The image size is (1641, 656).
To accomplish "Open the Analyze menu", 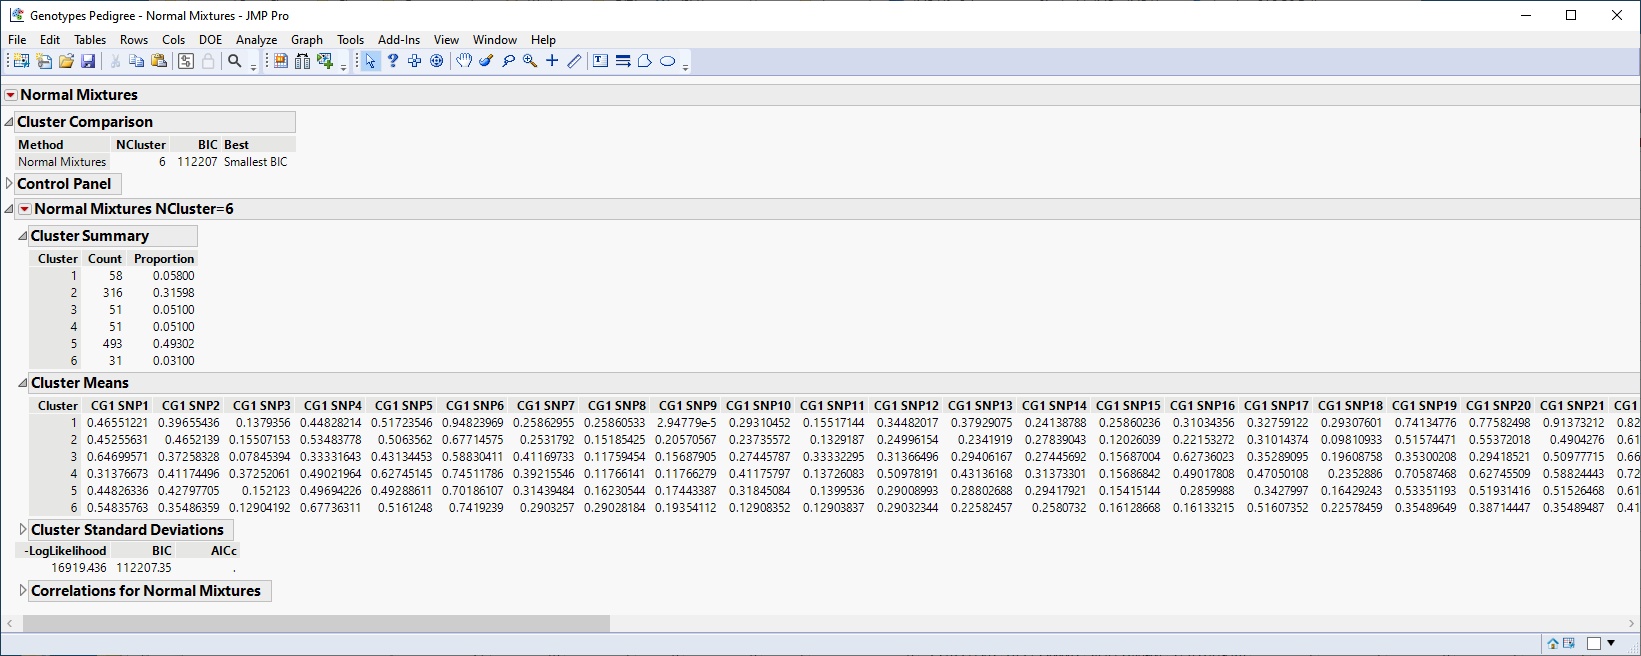I will click(256, 40).
